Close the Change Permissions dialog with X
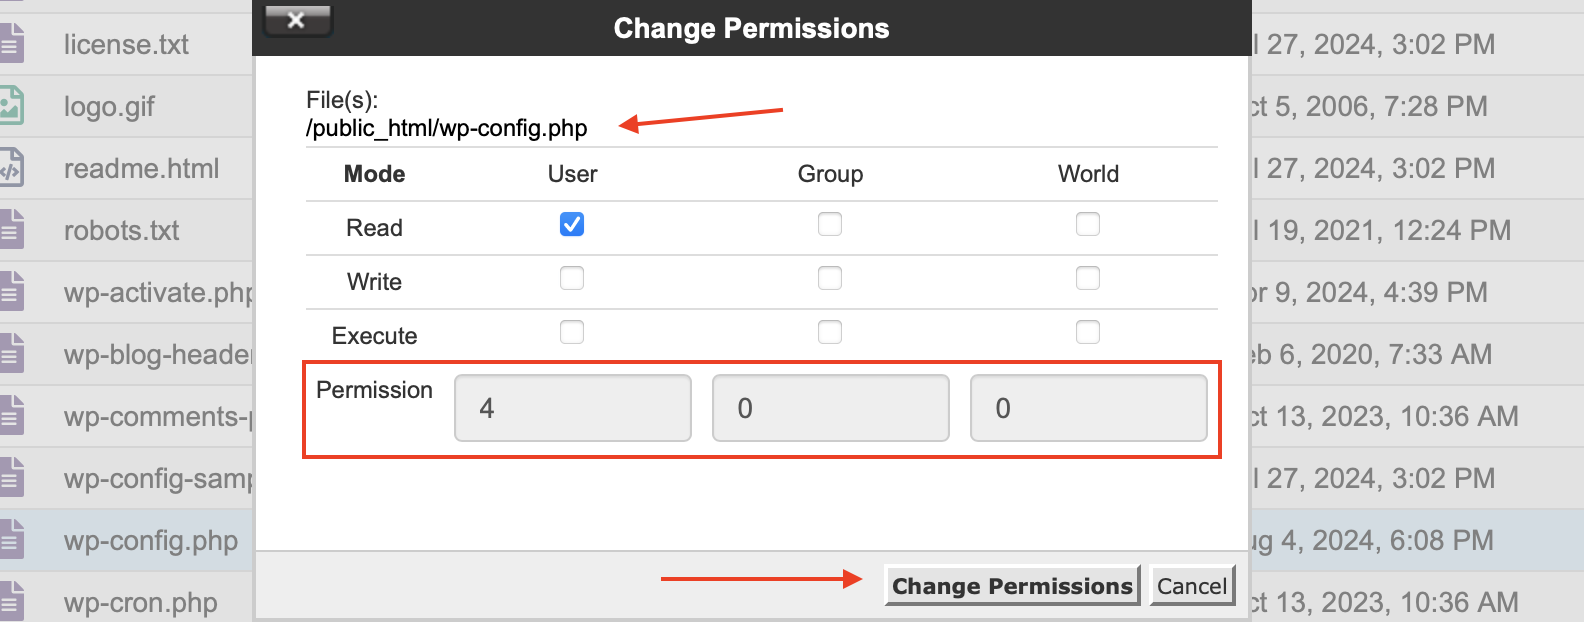The width and height of the screenshot is (1584, 622). point(297,19)
